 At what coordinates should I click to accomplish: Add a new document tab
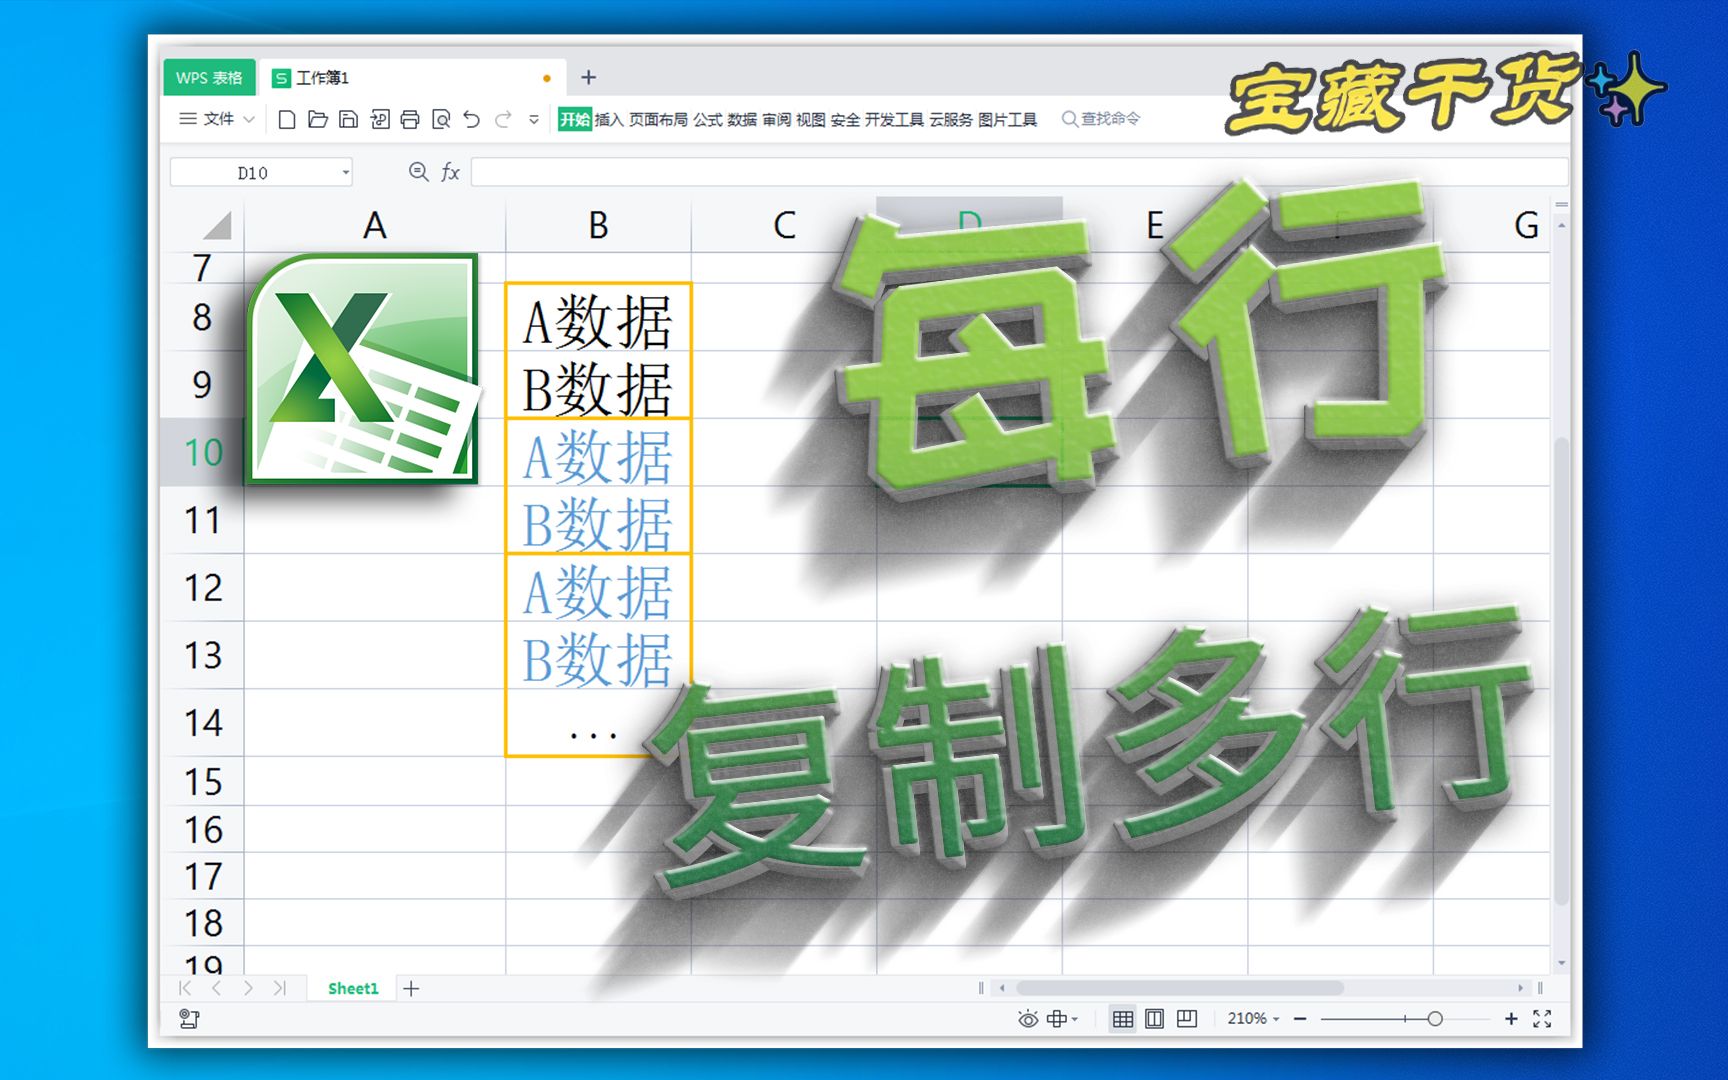(x=589, y=77)
